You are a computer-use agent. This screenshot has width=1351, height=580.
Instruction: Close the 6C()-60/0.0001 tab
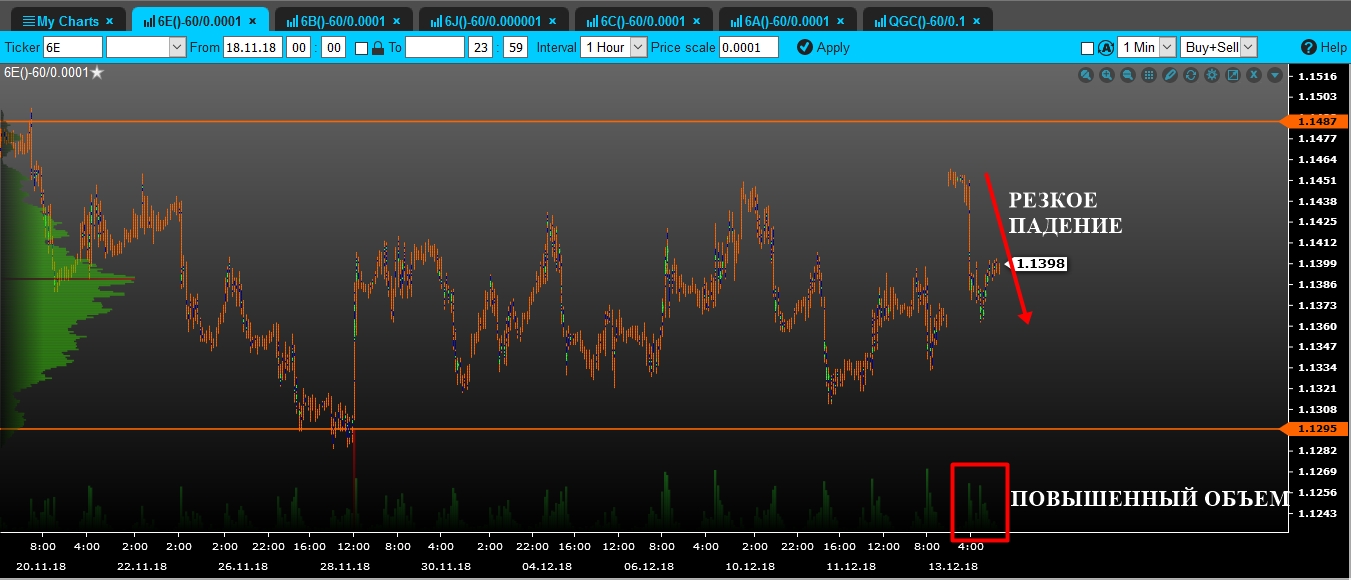[696, 21]
